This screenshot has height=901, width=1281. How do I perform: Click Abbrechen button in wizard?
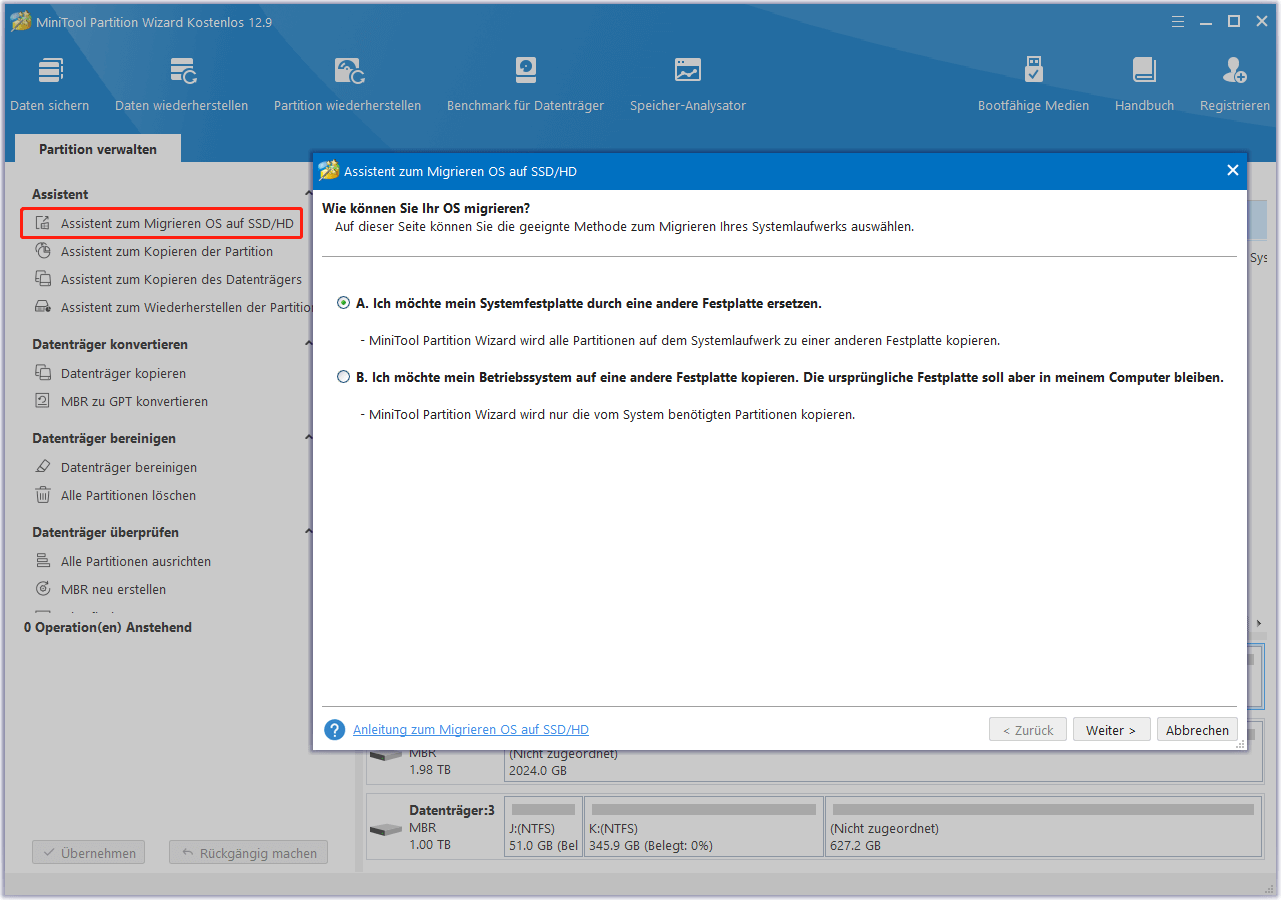coord(1197,730)
